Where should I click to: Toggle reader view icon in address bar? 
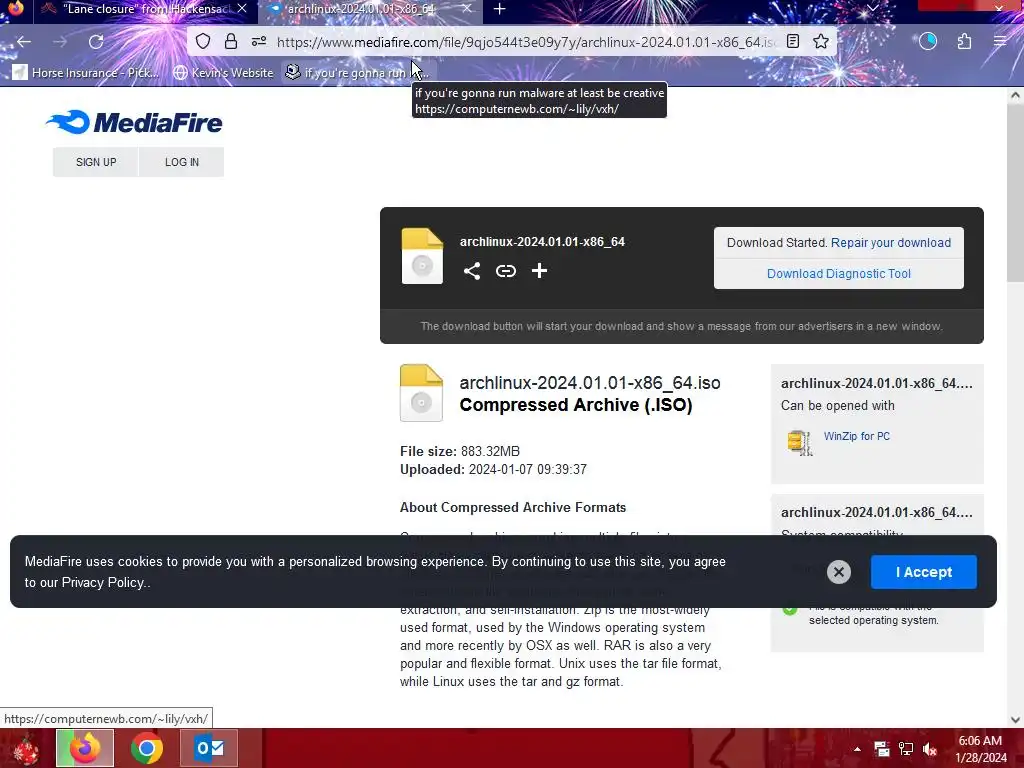point(793,42)
